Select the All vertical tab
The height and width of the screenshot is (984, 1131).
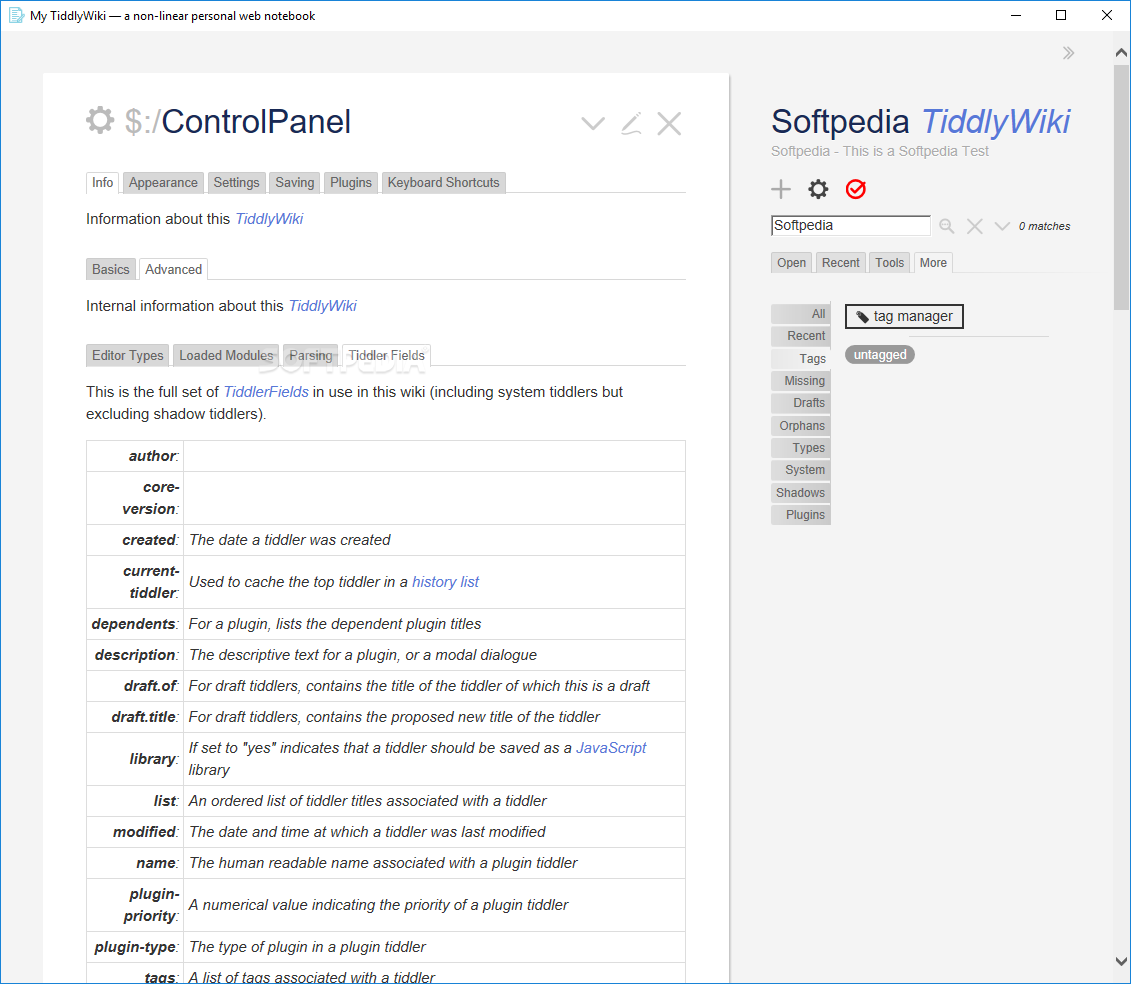tap(801, 314)
